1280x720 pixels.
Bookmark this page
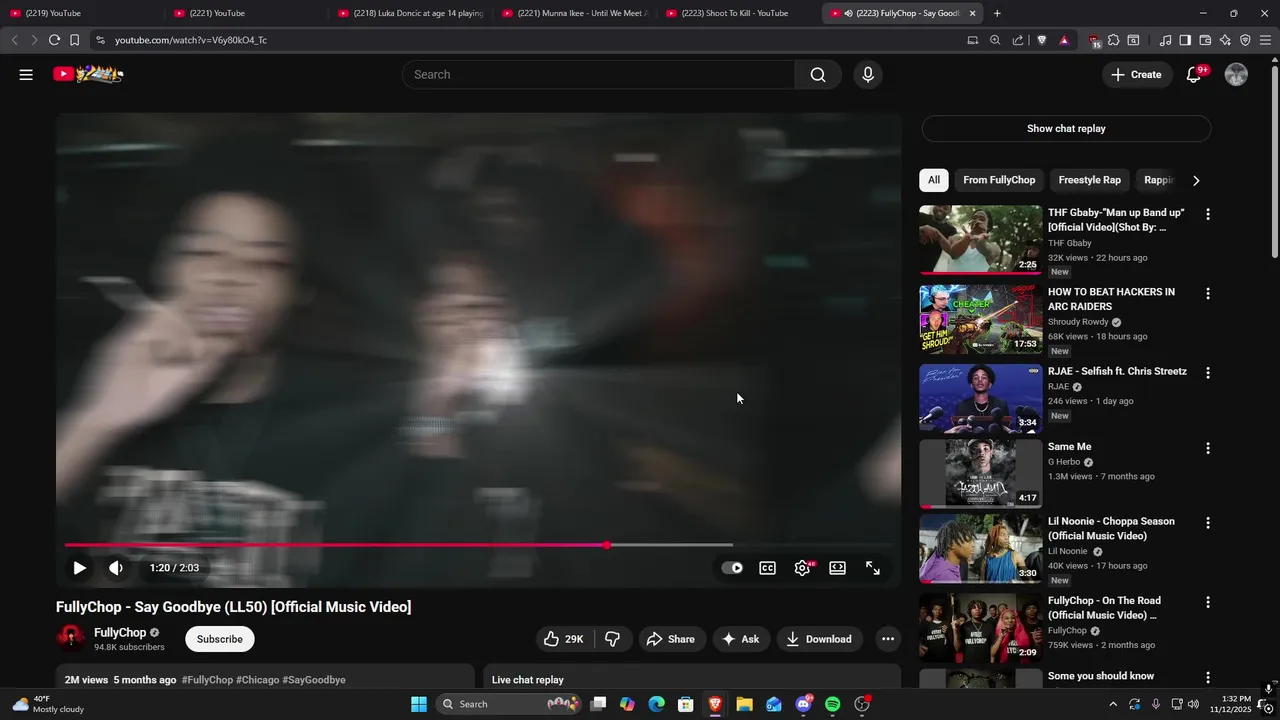[x=75, y=40]
